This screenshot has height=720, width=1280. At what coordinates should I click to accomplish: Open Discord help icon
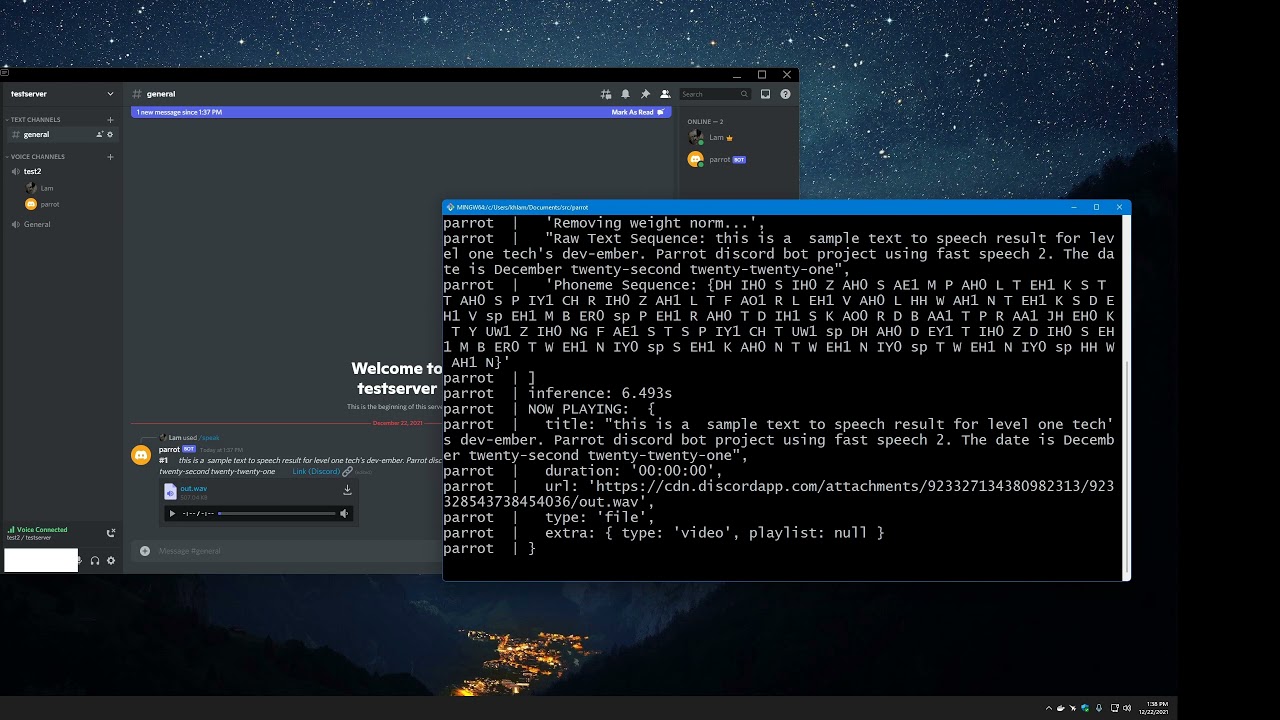(785, 94)
